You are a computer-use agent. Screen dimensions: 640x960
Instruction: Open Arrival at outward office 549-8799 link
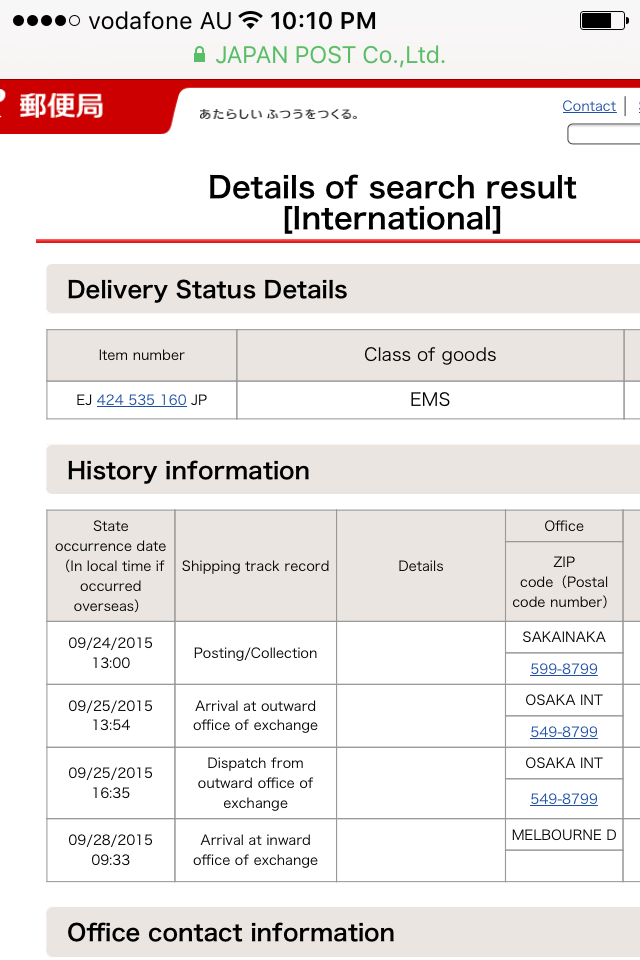[x=564, y=732]
